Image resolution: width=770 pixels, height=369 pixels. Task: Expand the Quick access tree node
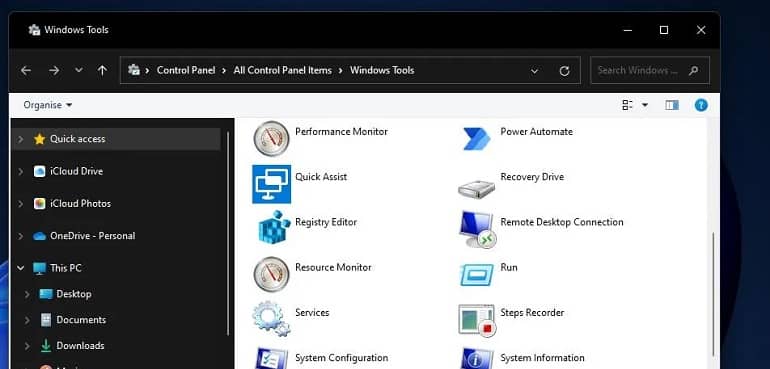(21, 139)
